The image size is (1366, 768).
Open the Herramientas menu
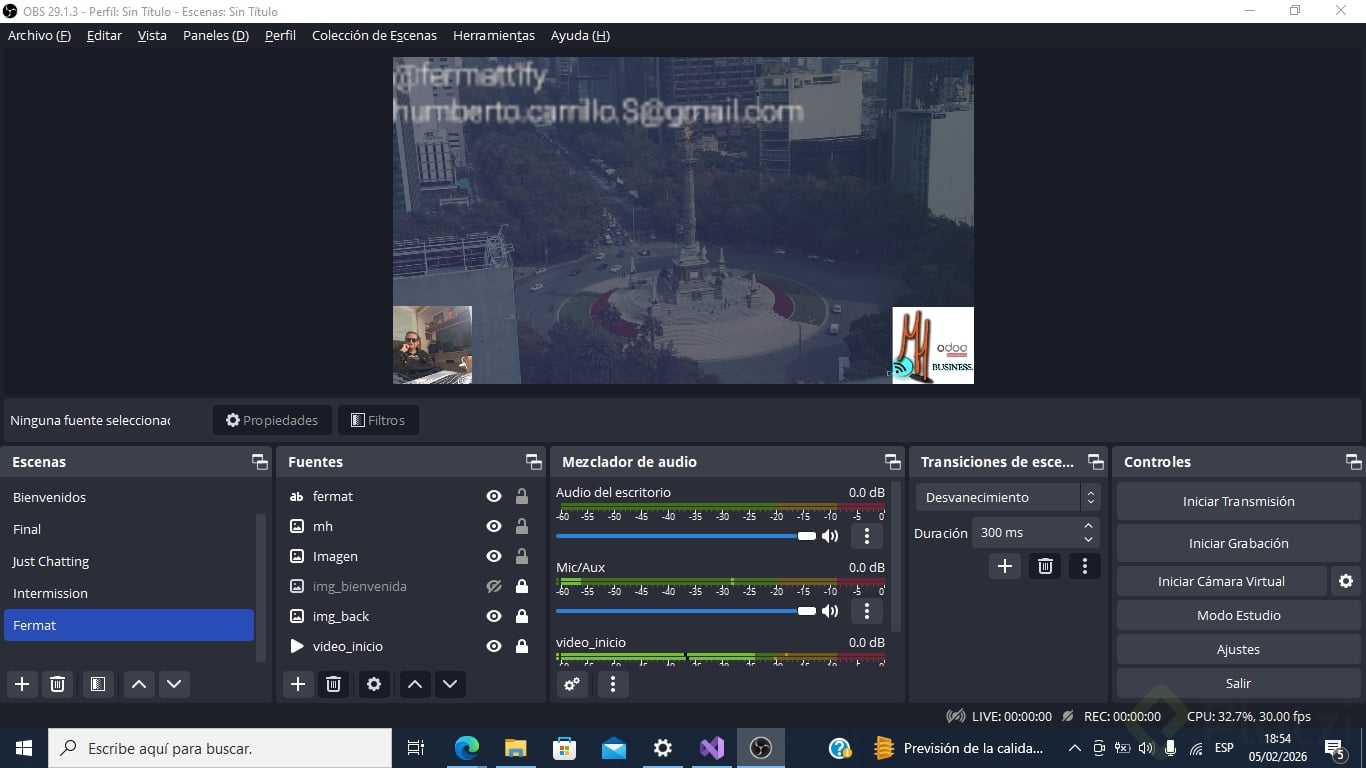pyautogui.click(x=494, y=35)
